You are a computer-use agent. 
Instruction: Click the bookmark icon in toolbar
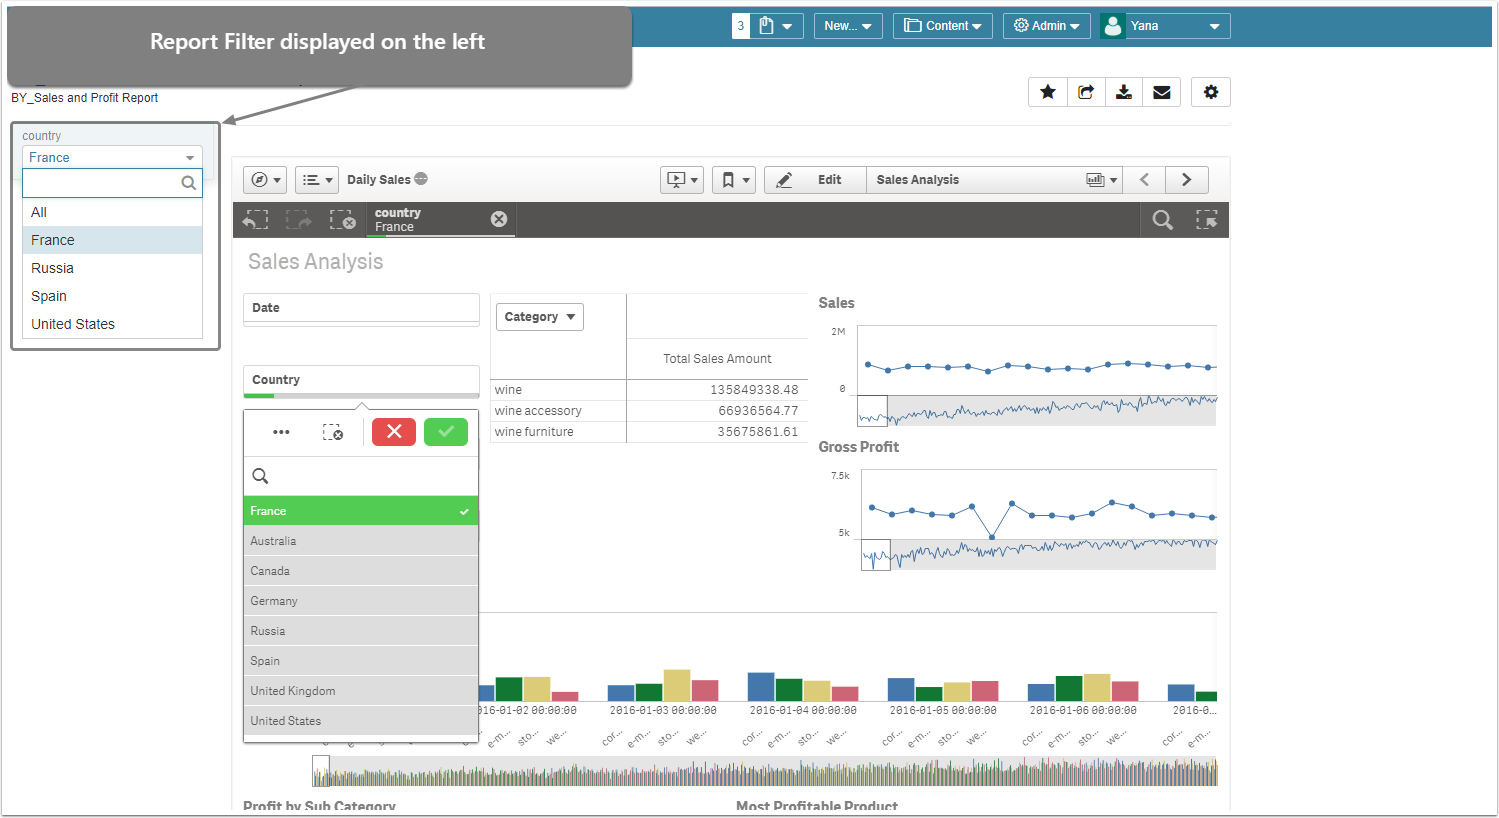[x=733, y=180]
